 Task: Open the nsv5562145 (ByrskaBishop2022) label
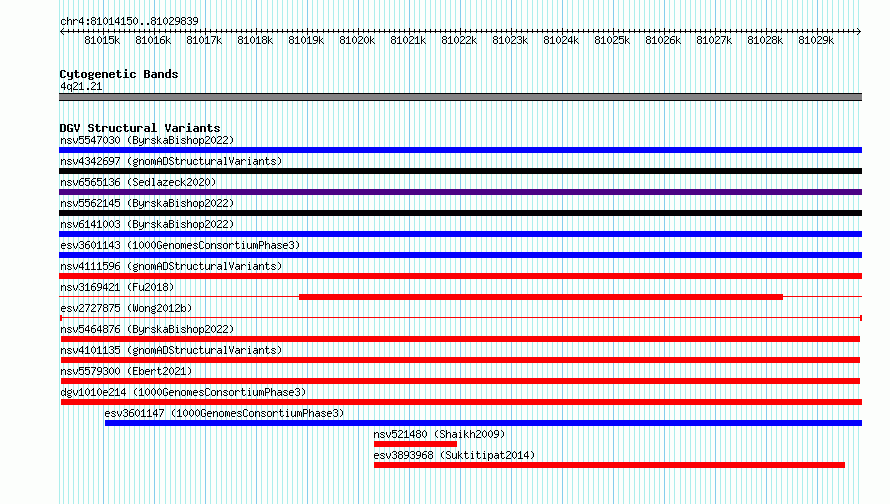147,203
